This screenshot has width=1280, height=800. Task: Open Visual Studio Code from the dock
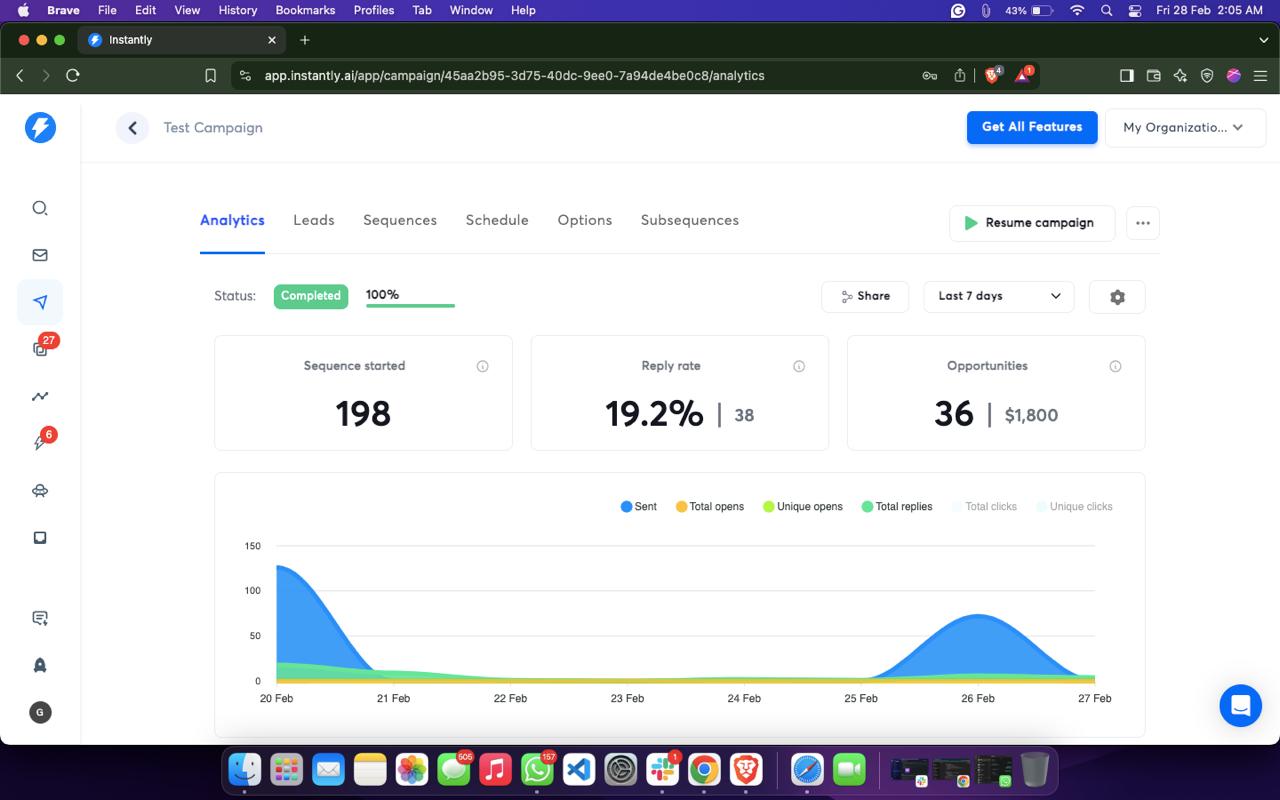pos(579,769)
